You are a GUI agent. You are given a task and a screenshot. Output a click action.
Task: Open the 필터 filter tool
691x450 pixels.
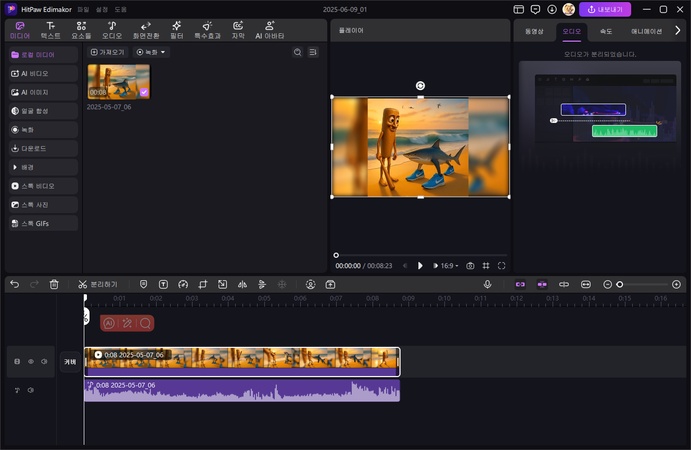(176, 30)
